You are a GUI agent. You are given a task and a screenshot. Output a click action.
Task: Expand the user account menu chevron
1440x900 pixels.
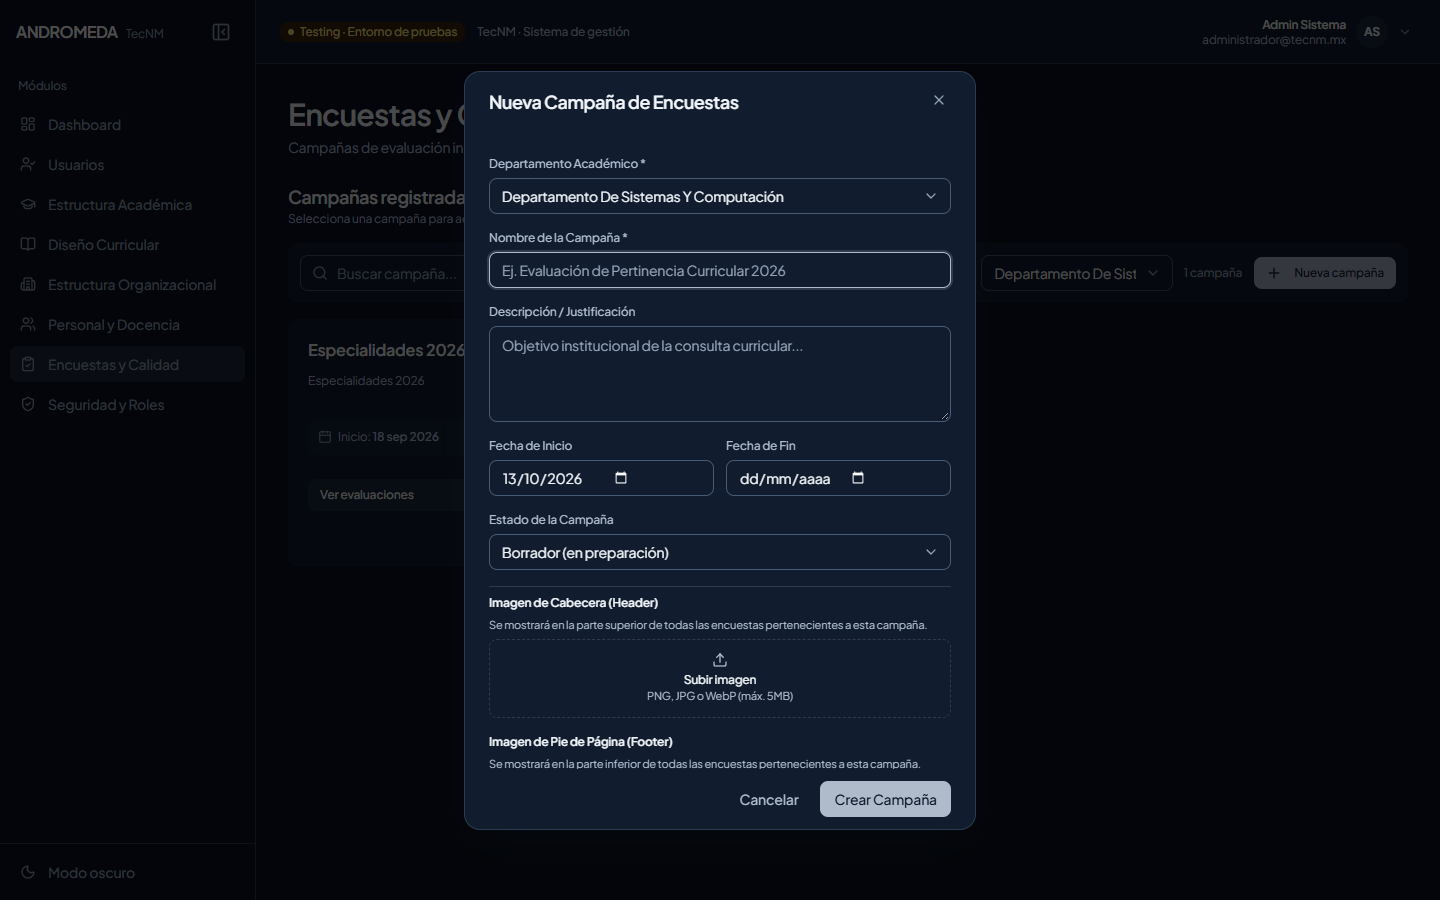(1405, 32)
